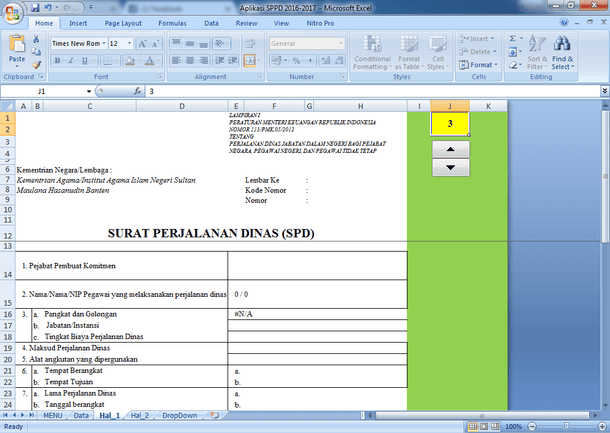Viewport: 610px width, 433px height.
Task: Toggle Bold formatting
Action: tap(58, 61)
